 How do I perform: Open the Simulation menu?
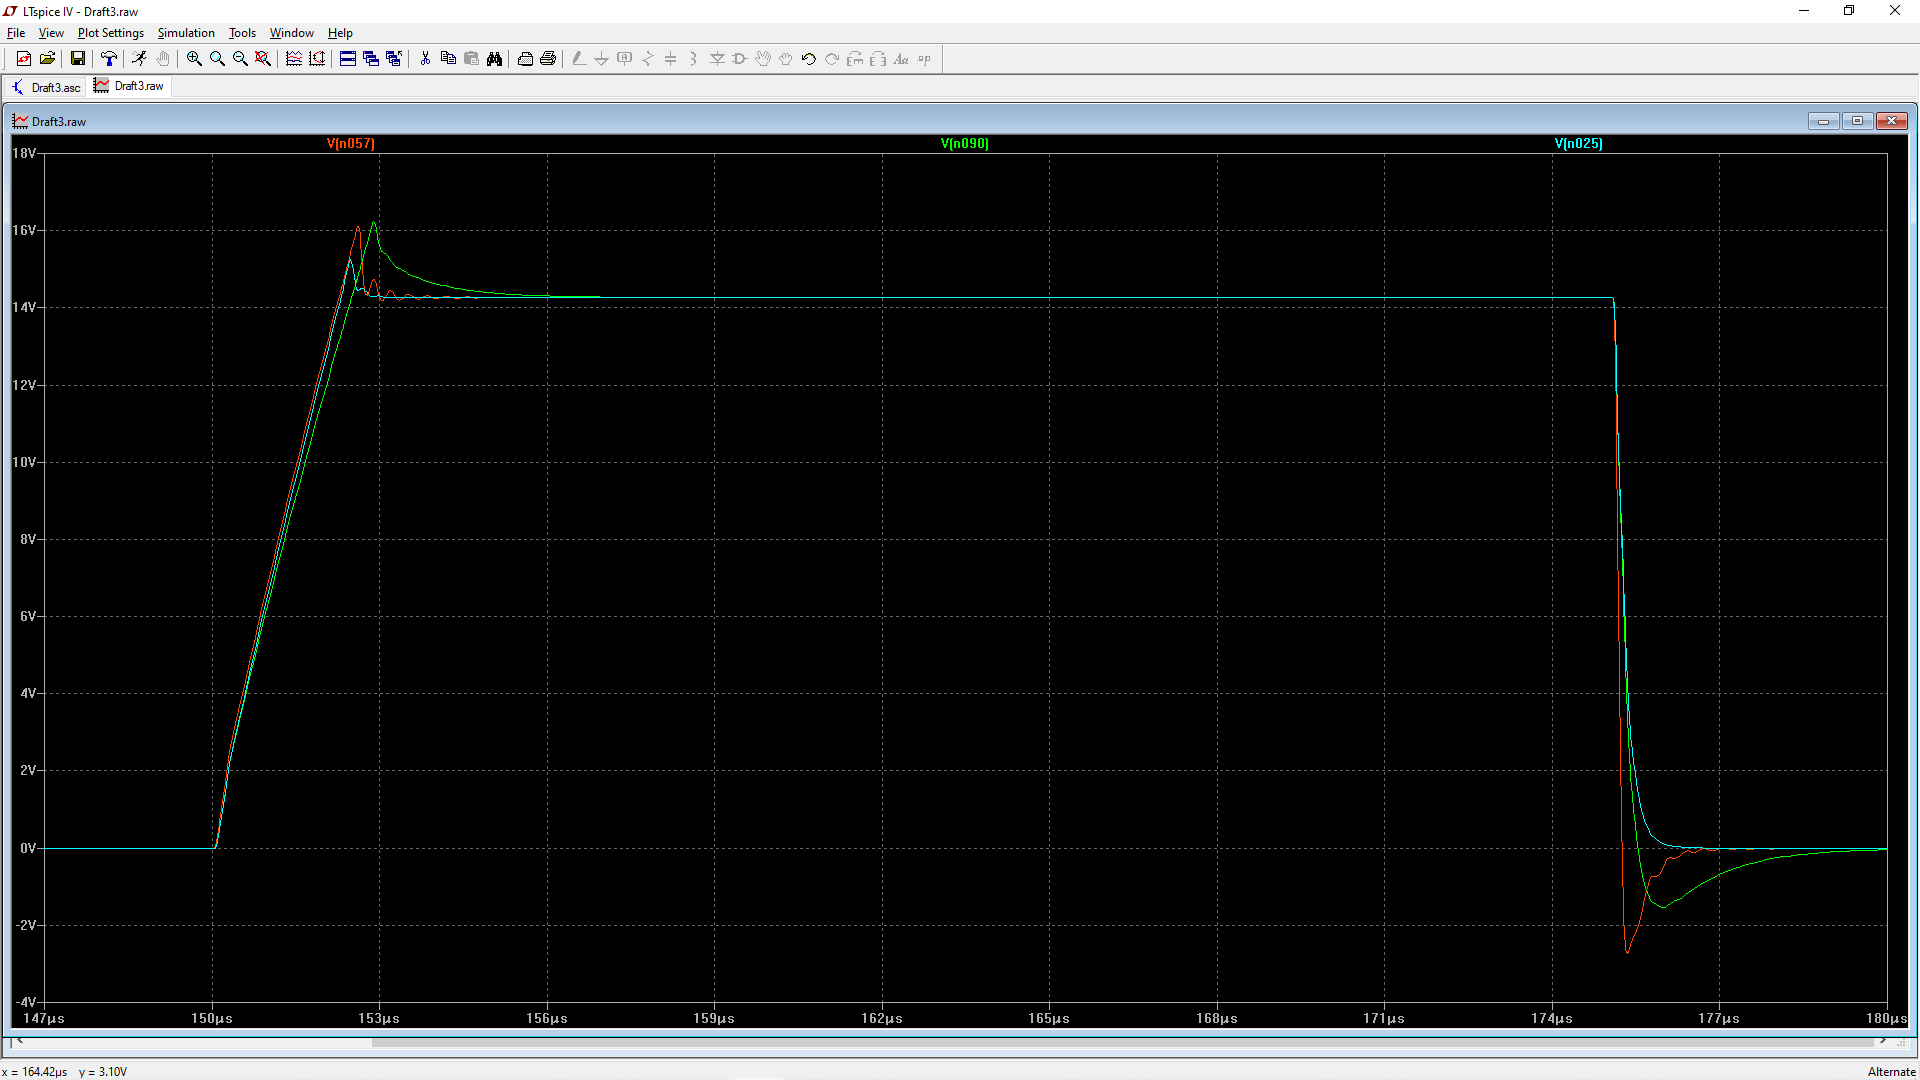click(x=186, y=33)
